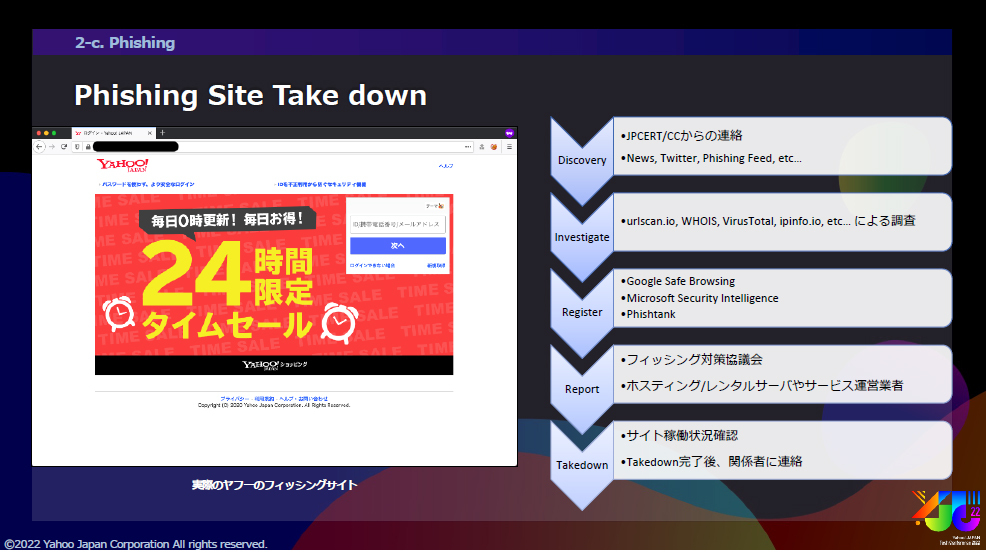
Task: Select the ログイン - Yahoo! JAPAN tab
Action: [112, 133]
